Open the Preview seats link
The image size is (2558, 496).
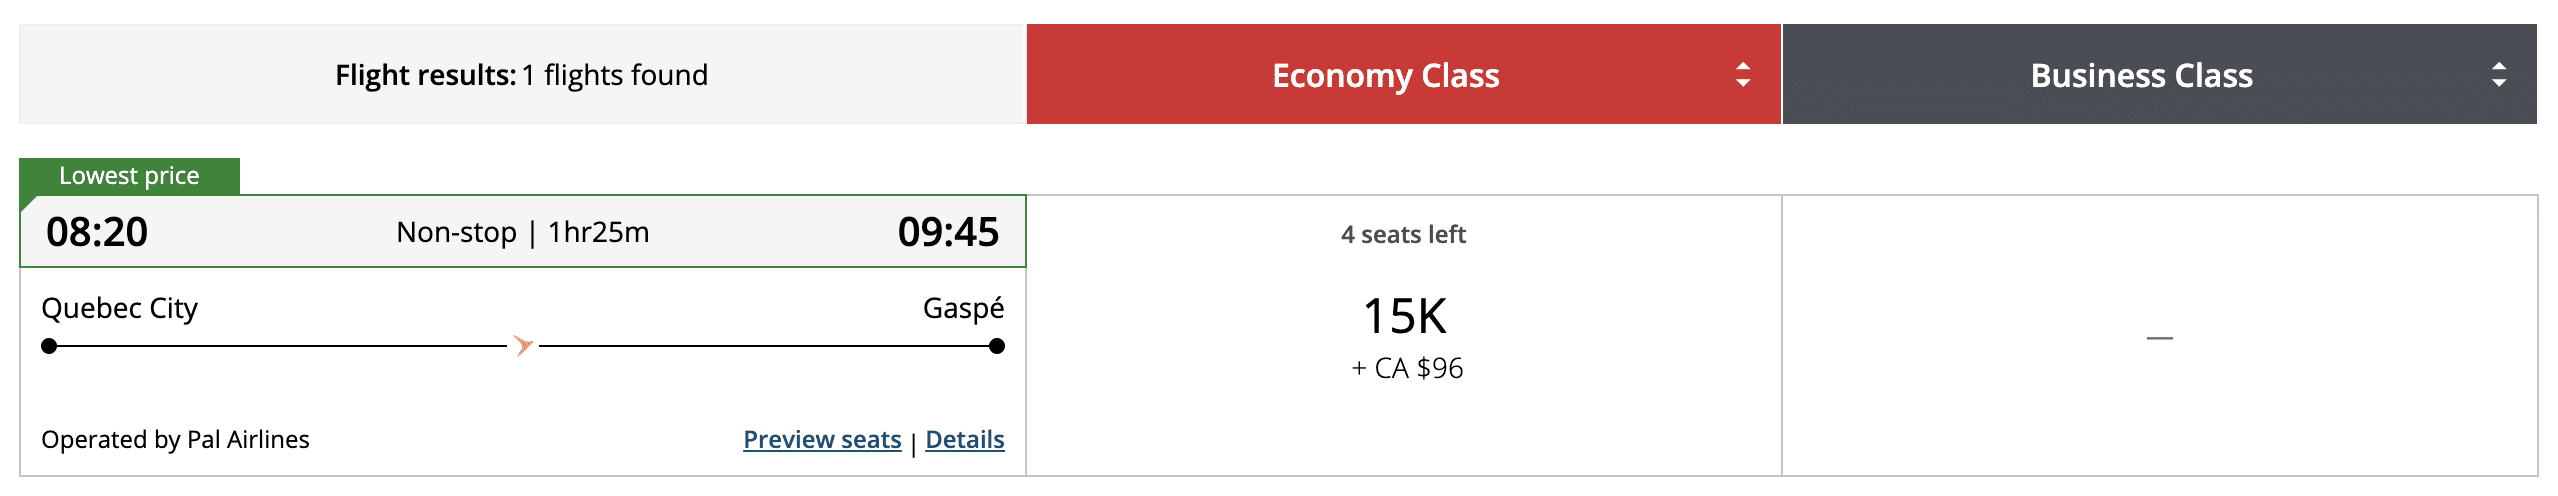click(x=822, y=440)
